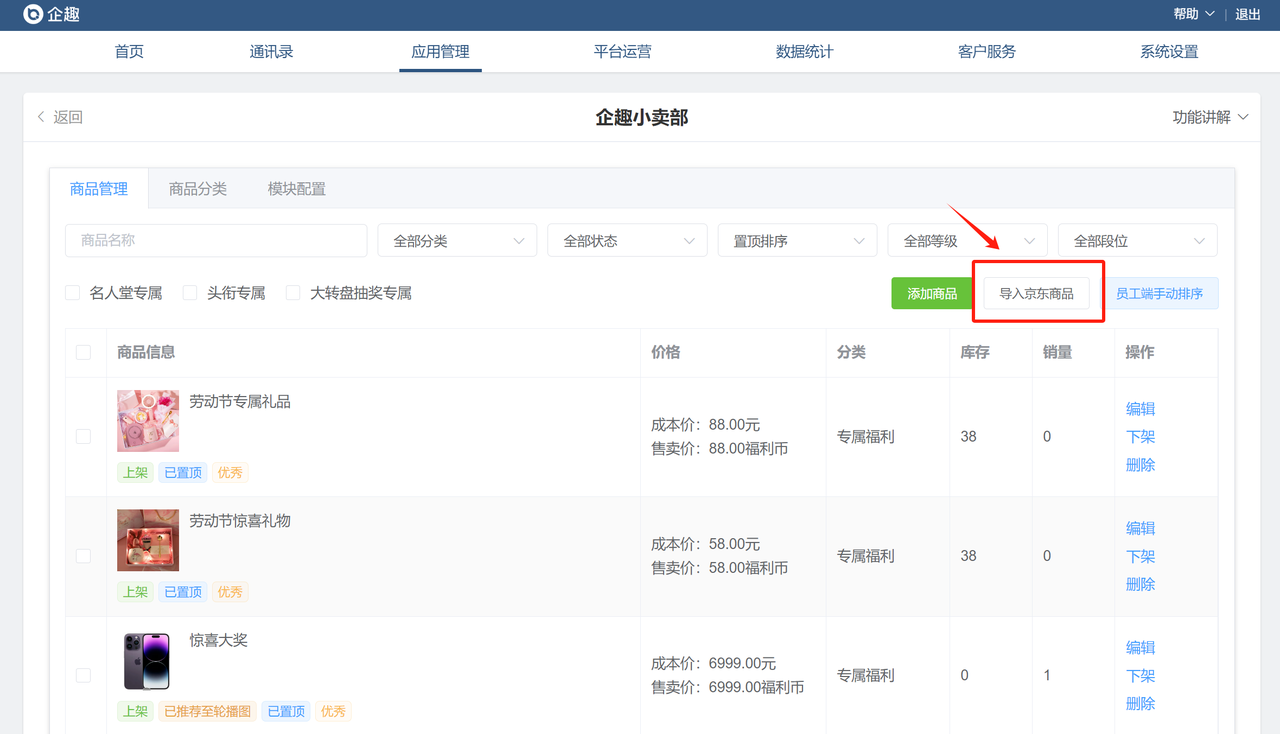This screenshot has height=734, width=1280.
Task: Check the 大转盘抽奖专属 option
Action: (293, 293)
